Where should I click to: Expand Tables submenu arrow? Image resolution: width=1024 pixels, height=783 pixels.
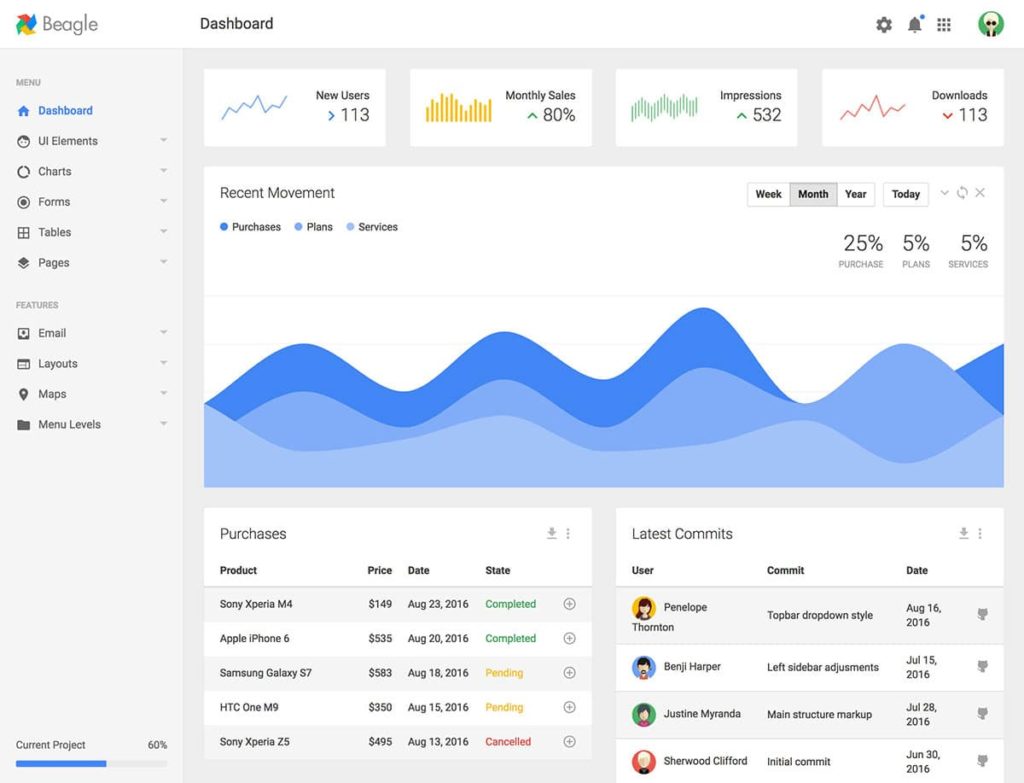(164, 231)
